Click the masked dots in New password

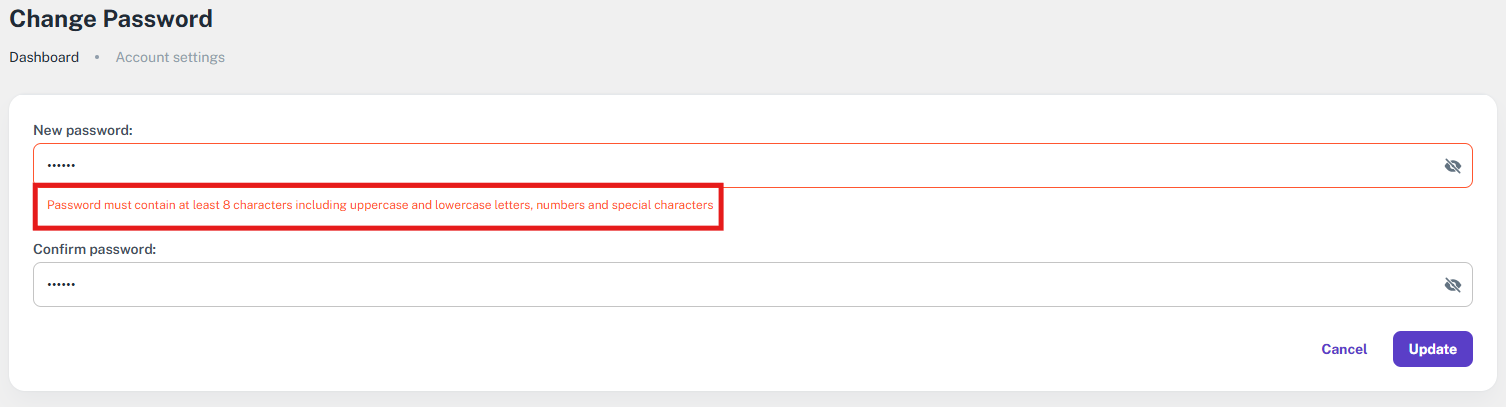tap(61, 166)
